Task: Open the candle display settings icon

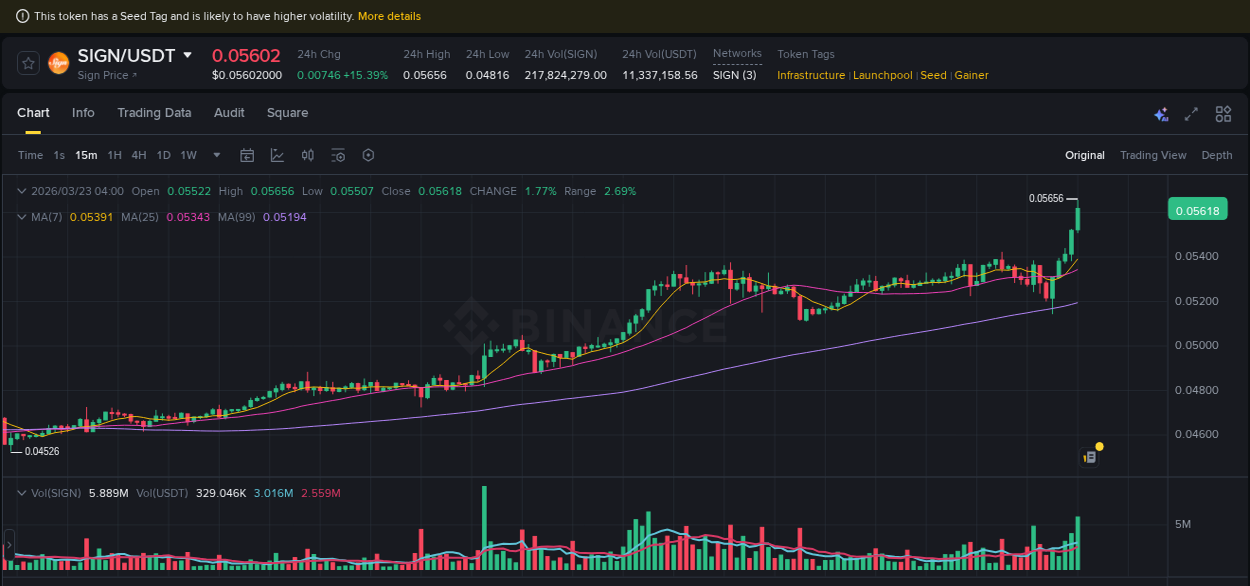Action: [x=307, y=155]
